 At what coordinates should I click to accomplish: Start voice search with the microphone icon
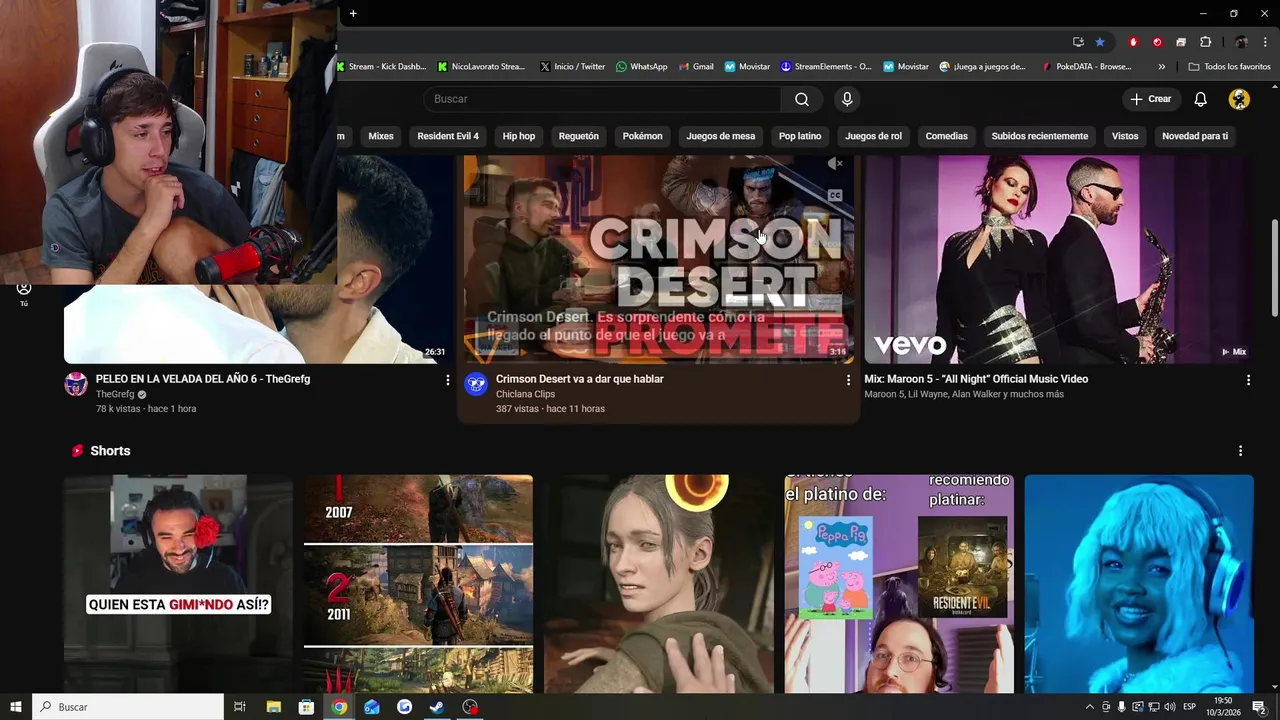[847, 99]
